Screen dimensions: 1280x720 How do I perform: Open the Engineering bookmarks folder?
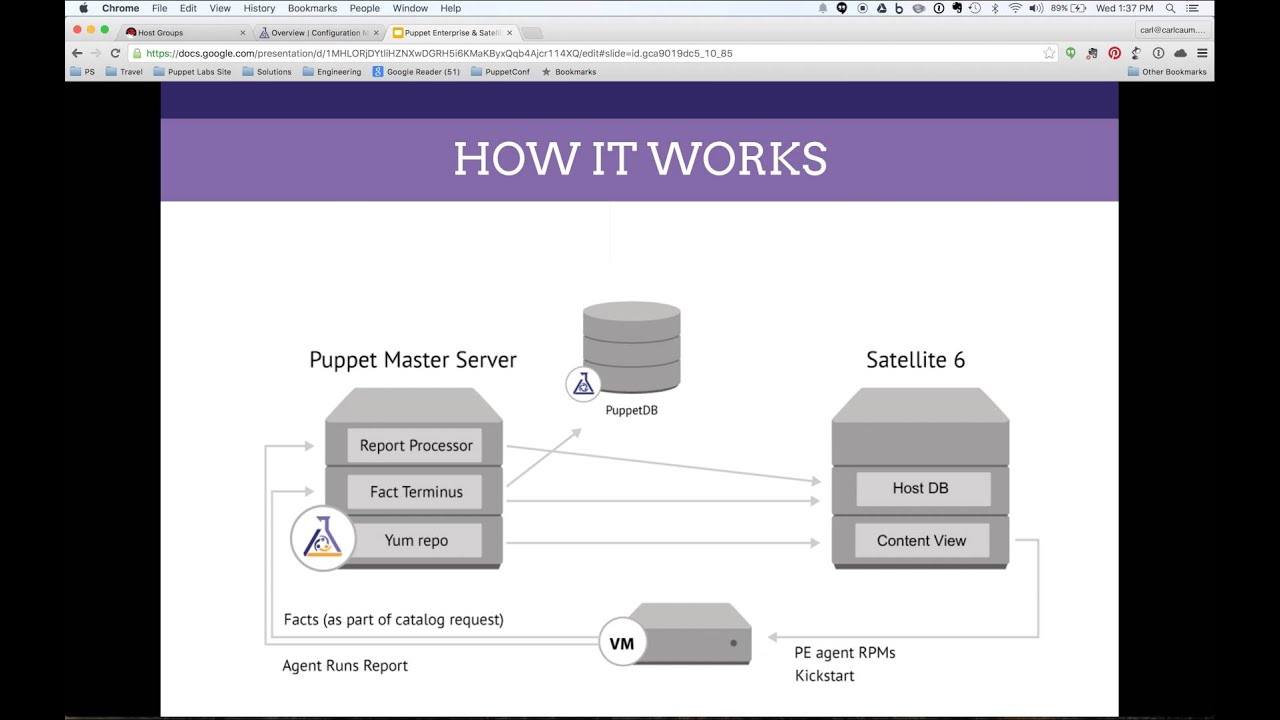[332, 72]
